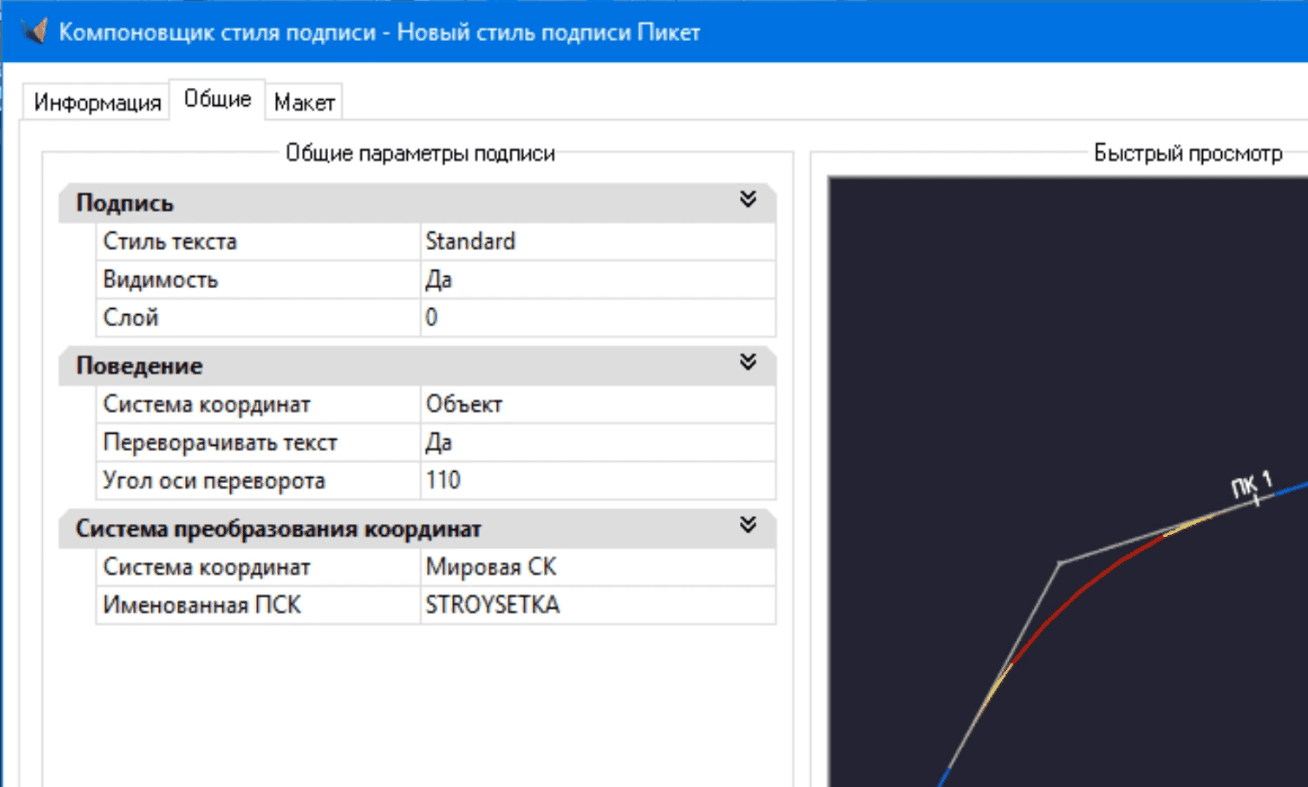Image resolution: width=1308 pixels, height=787 pixels.
Task: Click the Слой value field 0
Action: point(596,318)
